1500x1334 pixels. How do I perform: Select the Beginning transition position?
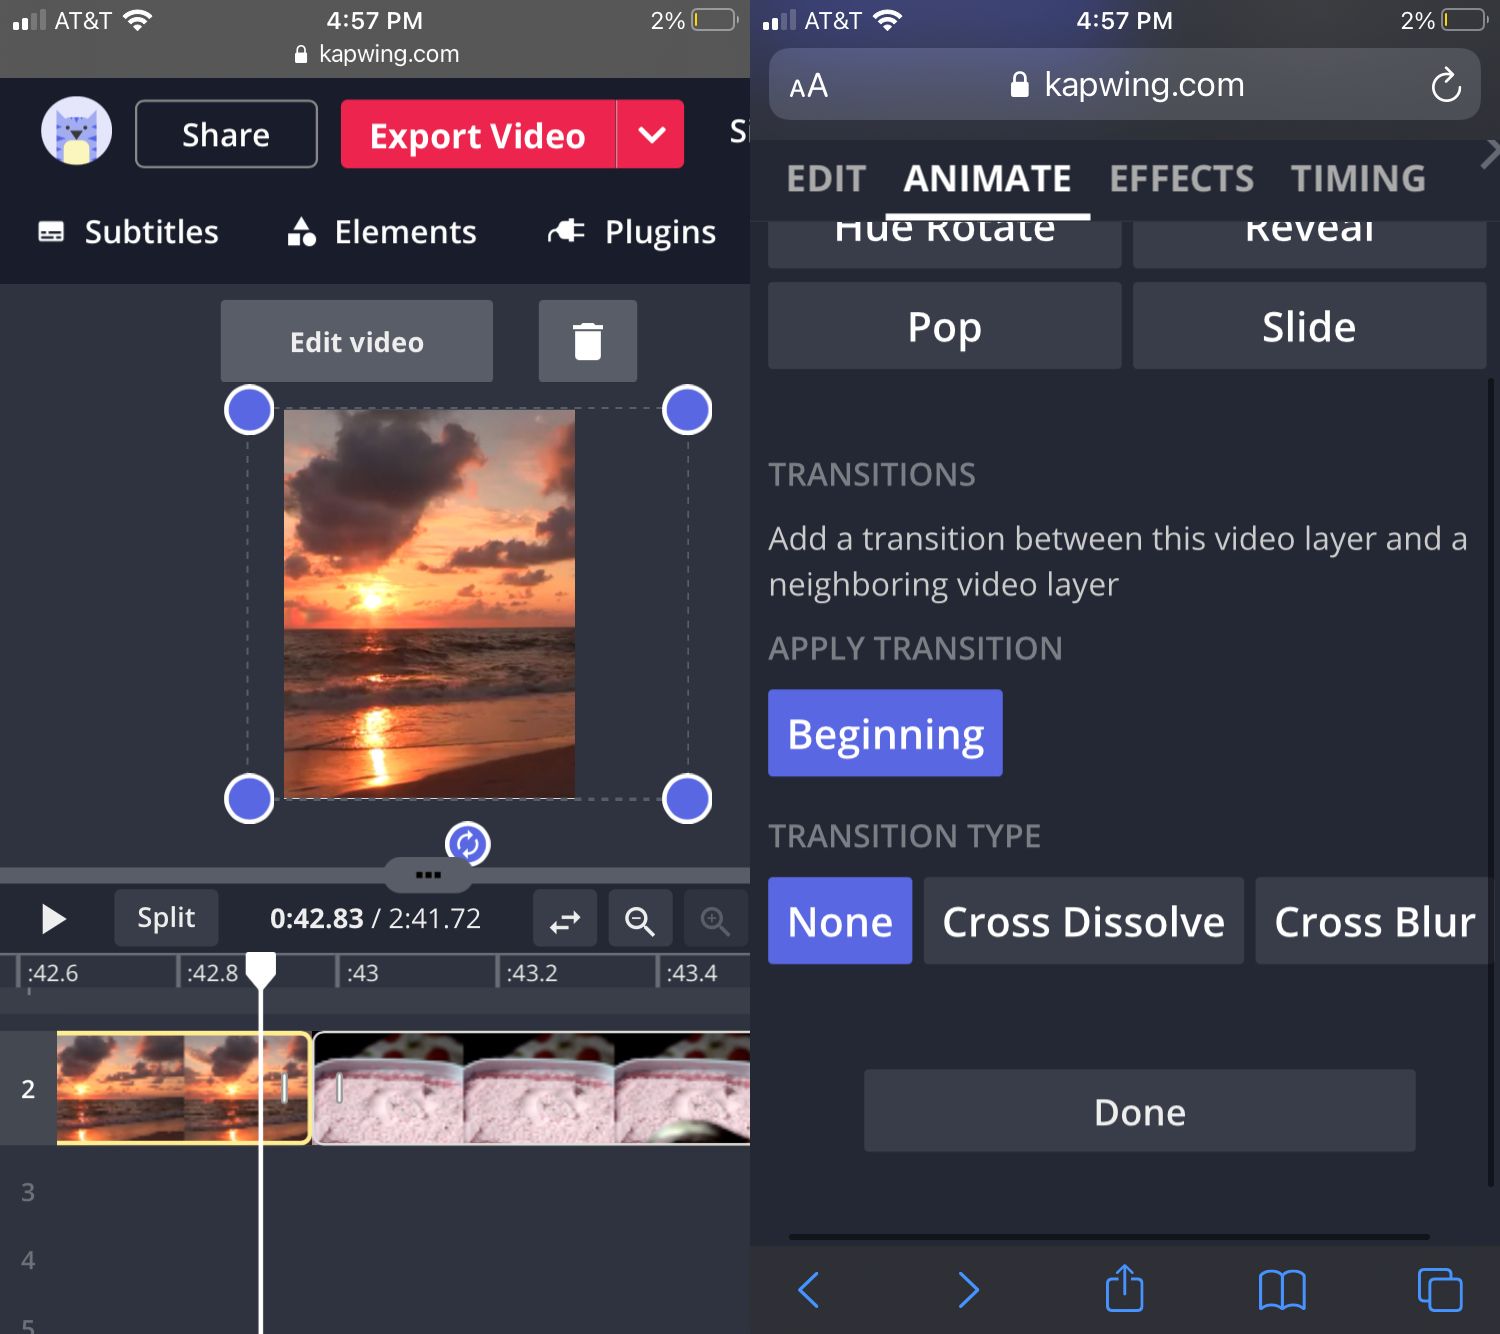(x=885, y=733)
